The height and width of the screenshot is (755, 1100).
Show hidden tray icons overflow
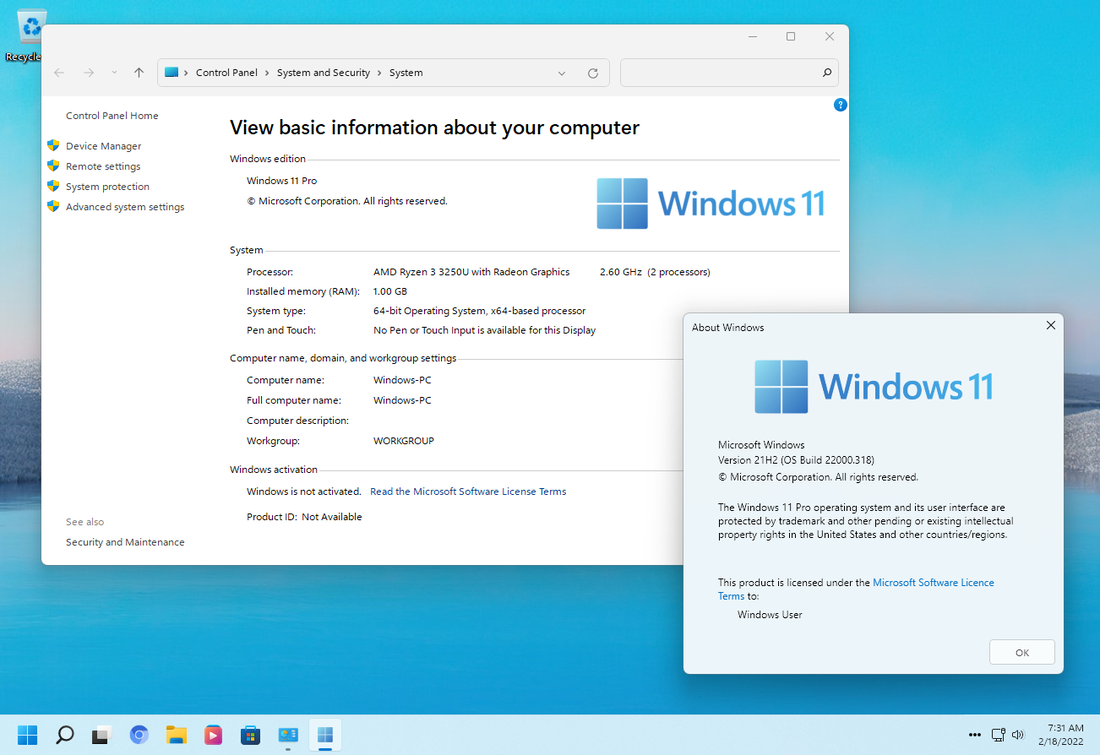[x=974, y=735]
